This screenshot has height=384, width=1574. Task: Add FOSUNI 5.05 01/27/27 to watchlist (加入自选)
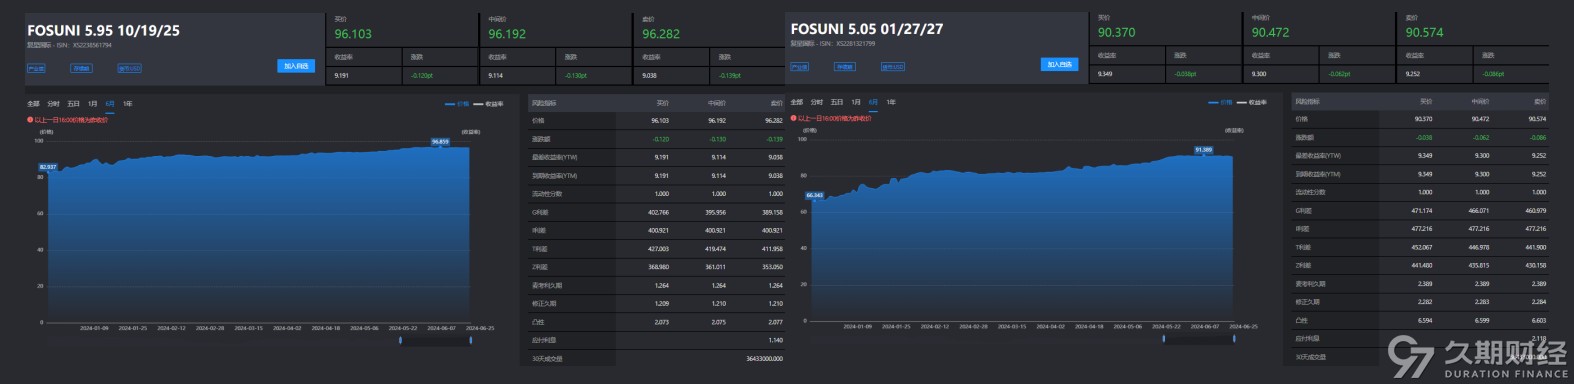pos(1059,64)
